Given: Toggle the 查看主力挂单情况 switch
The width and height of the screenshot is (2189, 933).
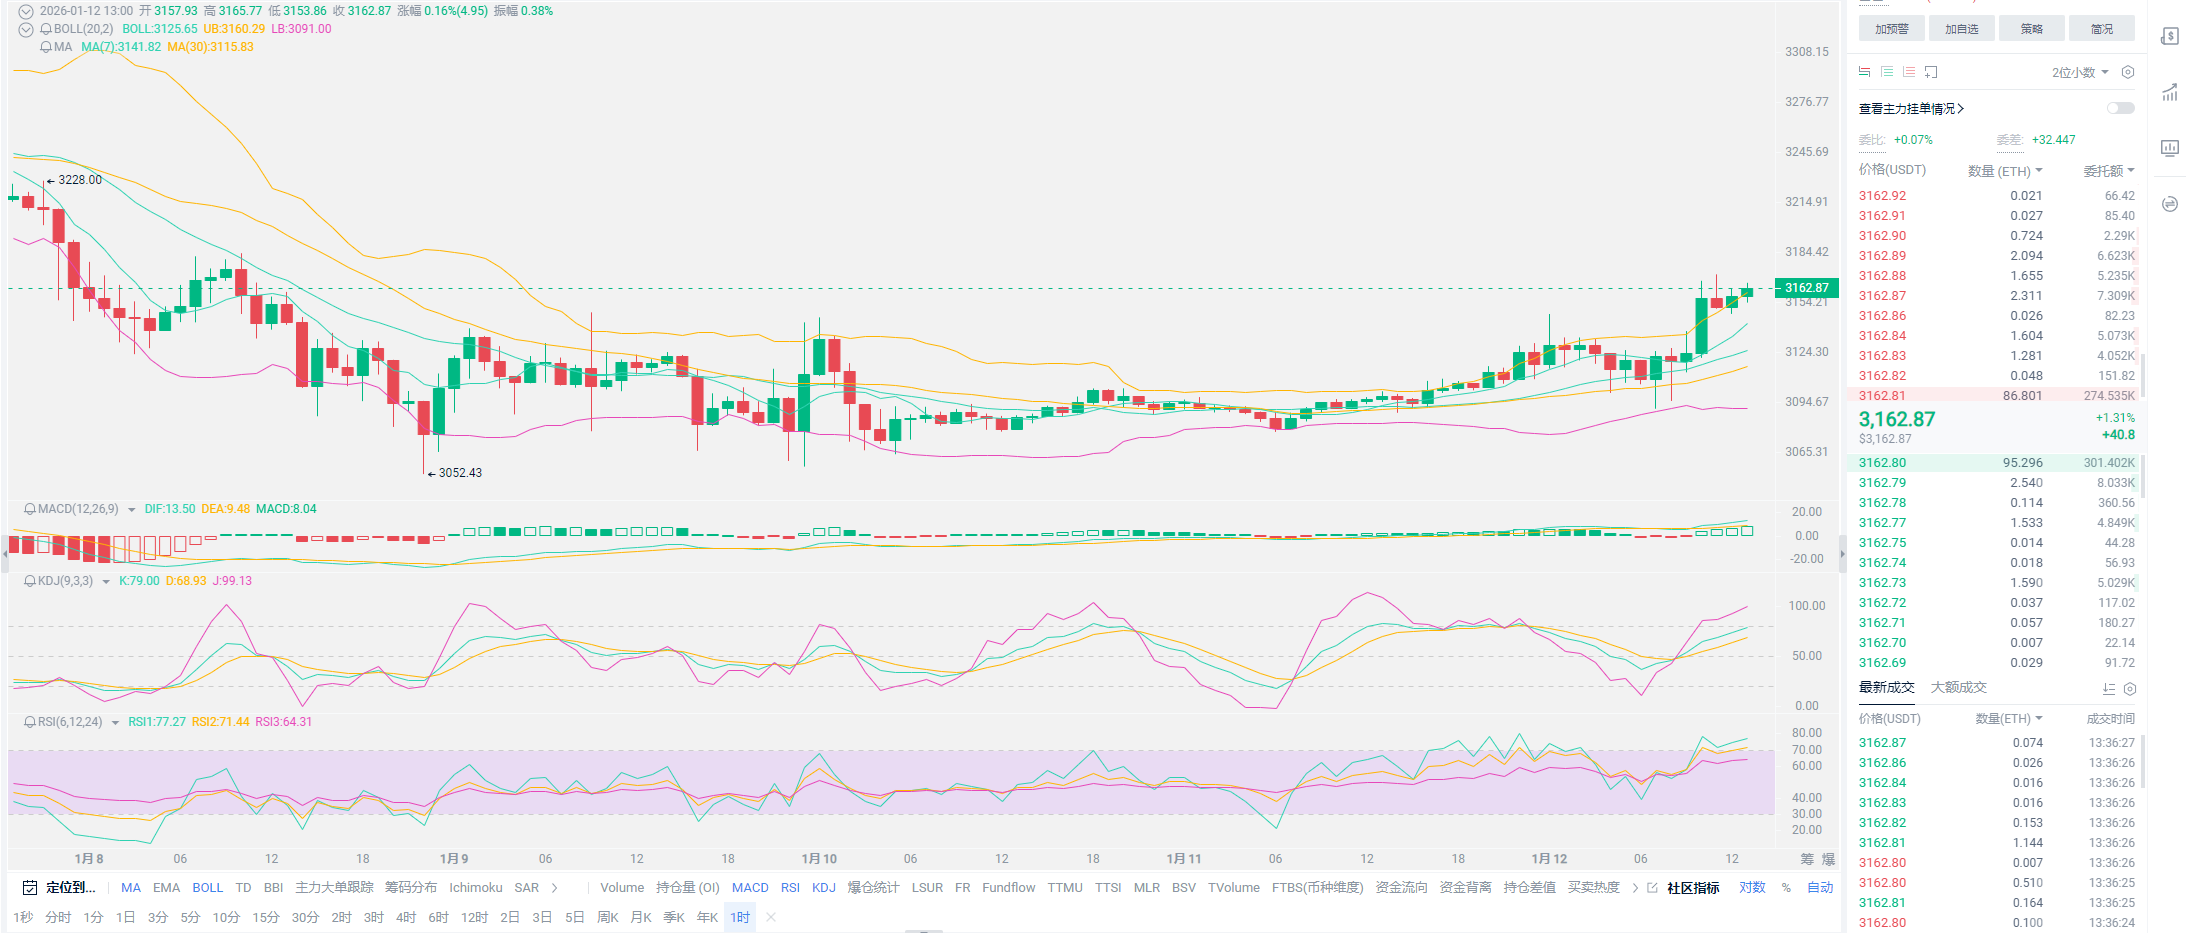Looking at the screenshot, I should tap(2120, 108).
